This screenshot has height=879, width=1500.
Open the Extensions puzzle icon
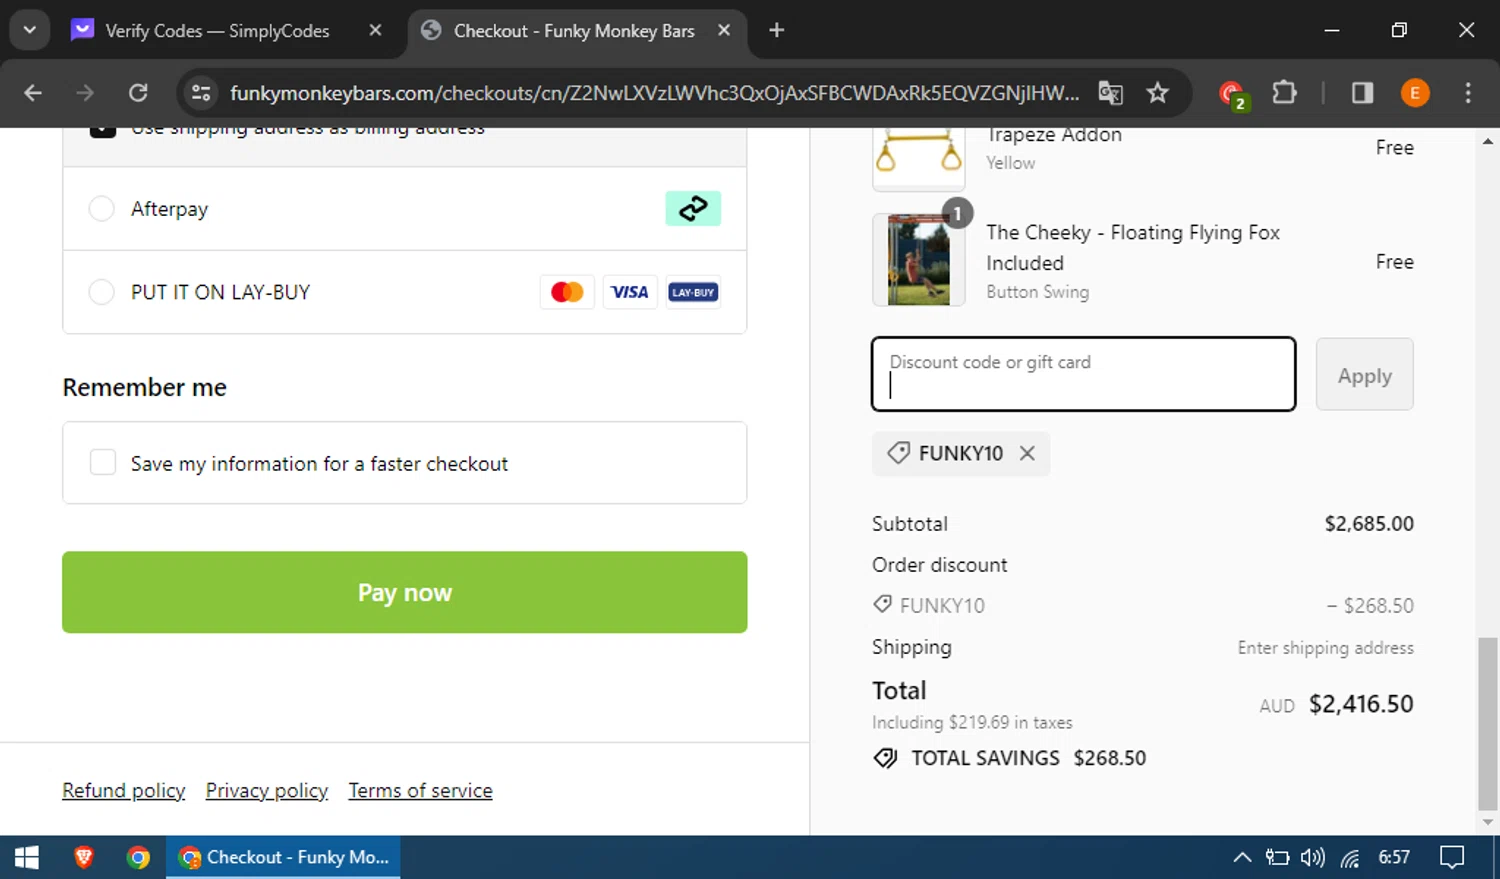pyautogui.click(x=1284, y=93)
